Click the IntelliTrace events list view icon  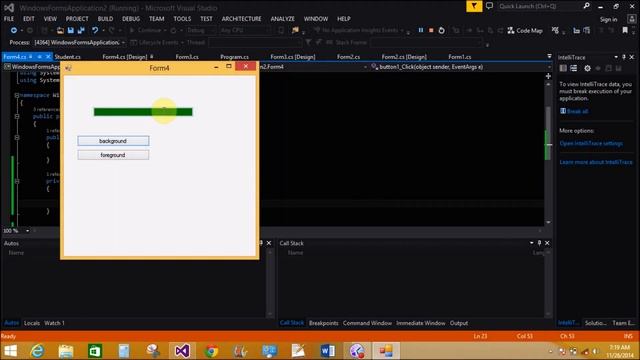tap(573, 69)
